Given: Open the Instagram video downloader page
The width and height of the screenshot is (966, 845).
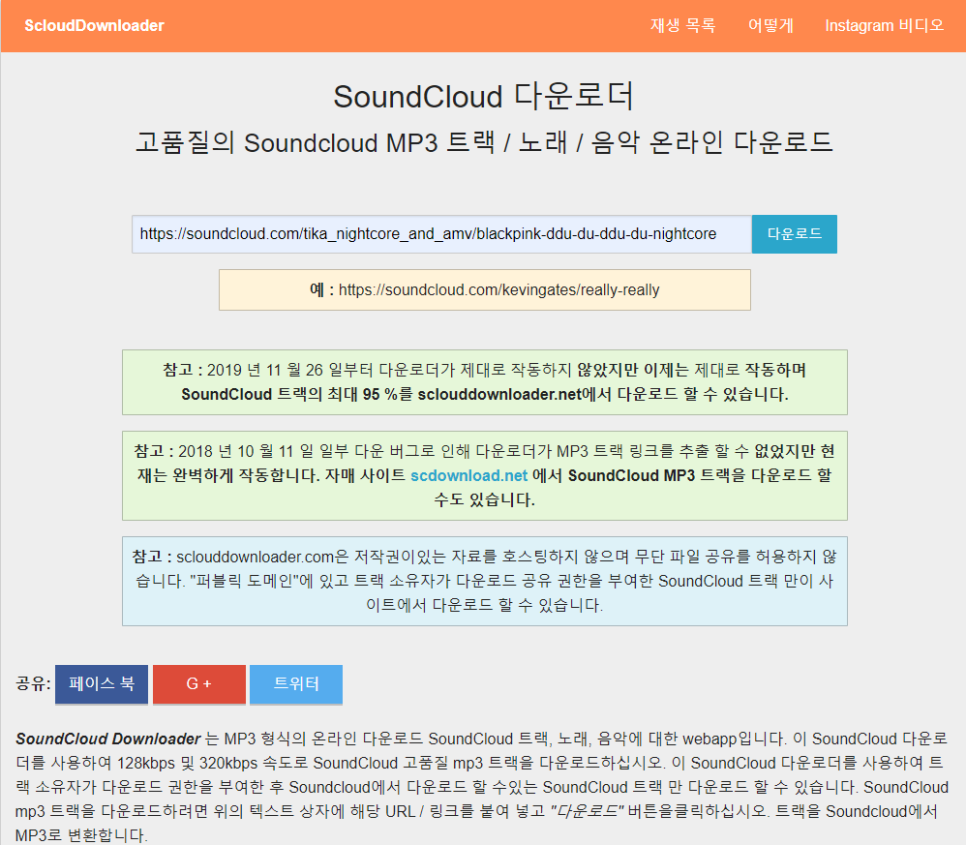Looking at the screenshot, I should coord(884,25).
